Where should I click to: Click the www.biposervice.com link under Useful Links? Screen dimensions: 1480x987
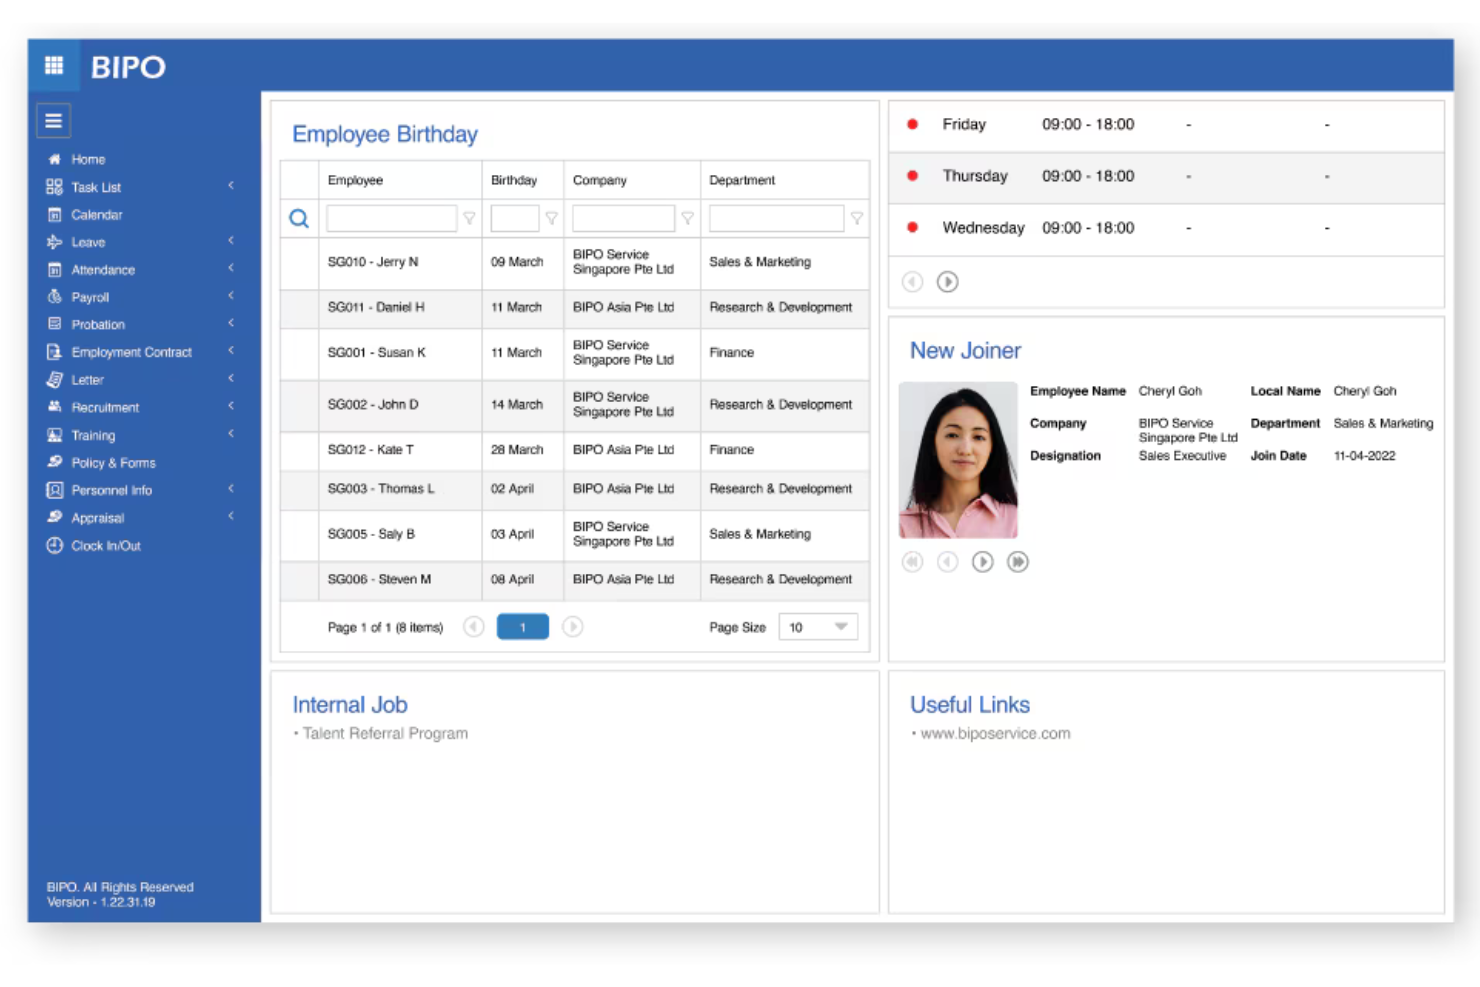tap(993, 733)
